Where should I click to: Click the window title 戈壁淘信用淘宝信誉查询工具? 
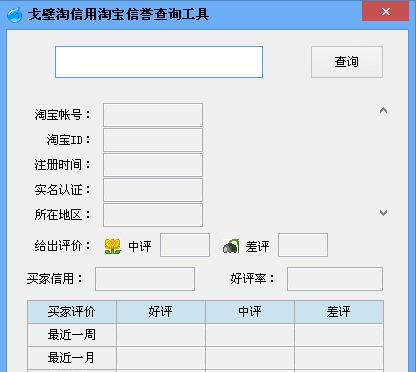point(119,14)
